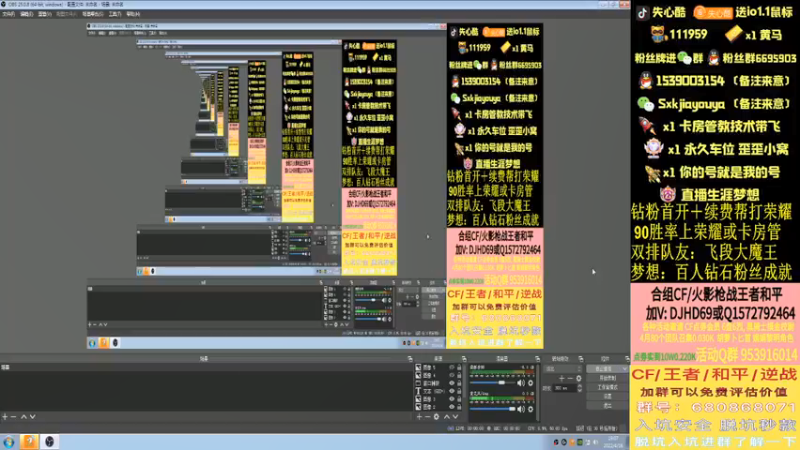Click the 退出 button in Controls
This screenshot has height=450, width=800.
(608, 406)
